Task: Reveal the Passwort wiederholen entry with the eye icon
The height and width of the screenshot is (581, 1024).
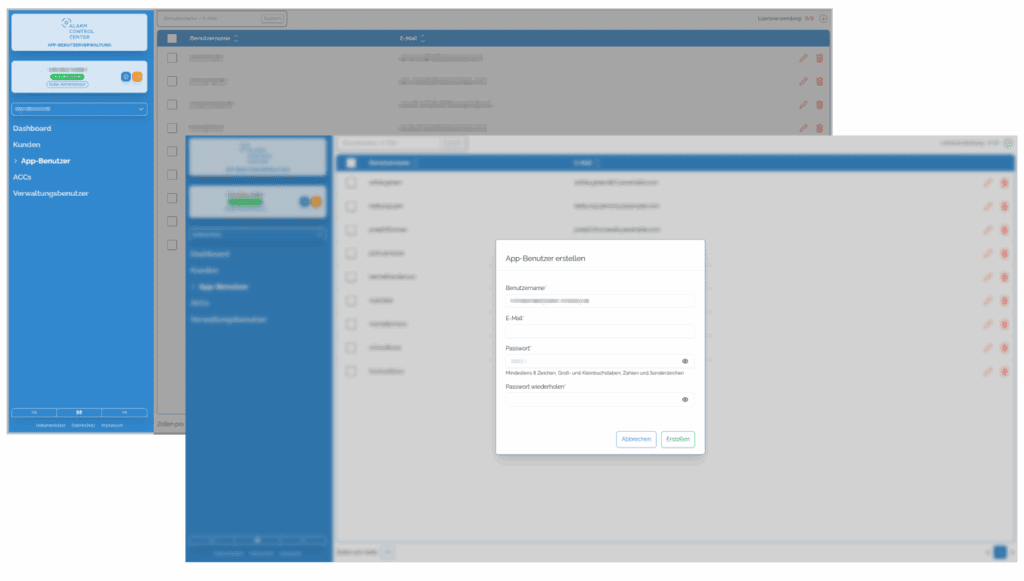Action: (685, 399)
